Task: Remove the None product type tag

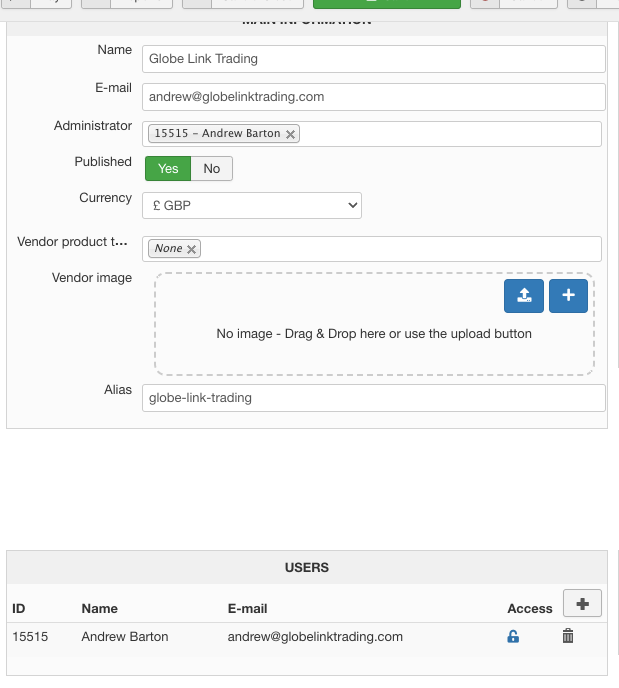Action: pos(192,249)
